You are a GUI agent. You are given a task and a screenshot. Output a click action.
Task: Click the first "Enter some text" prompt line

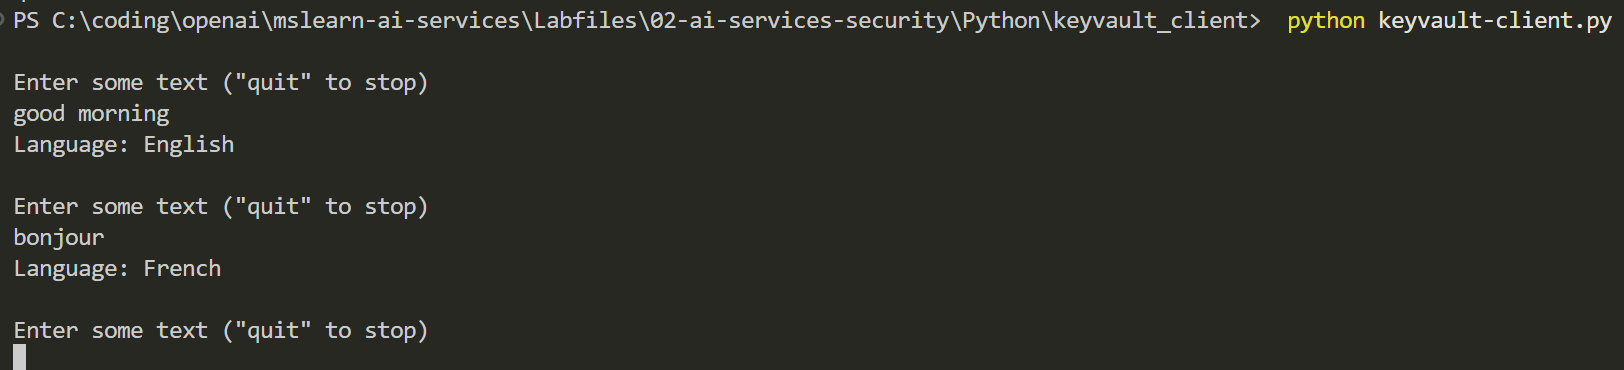point(221,83)
